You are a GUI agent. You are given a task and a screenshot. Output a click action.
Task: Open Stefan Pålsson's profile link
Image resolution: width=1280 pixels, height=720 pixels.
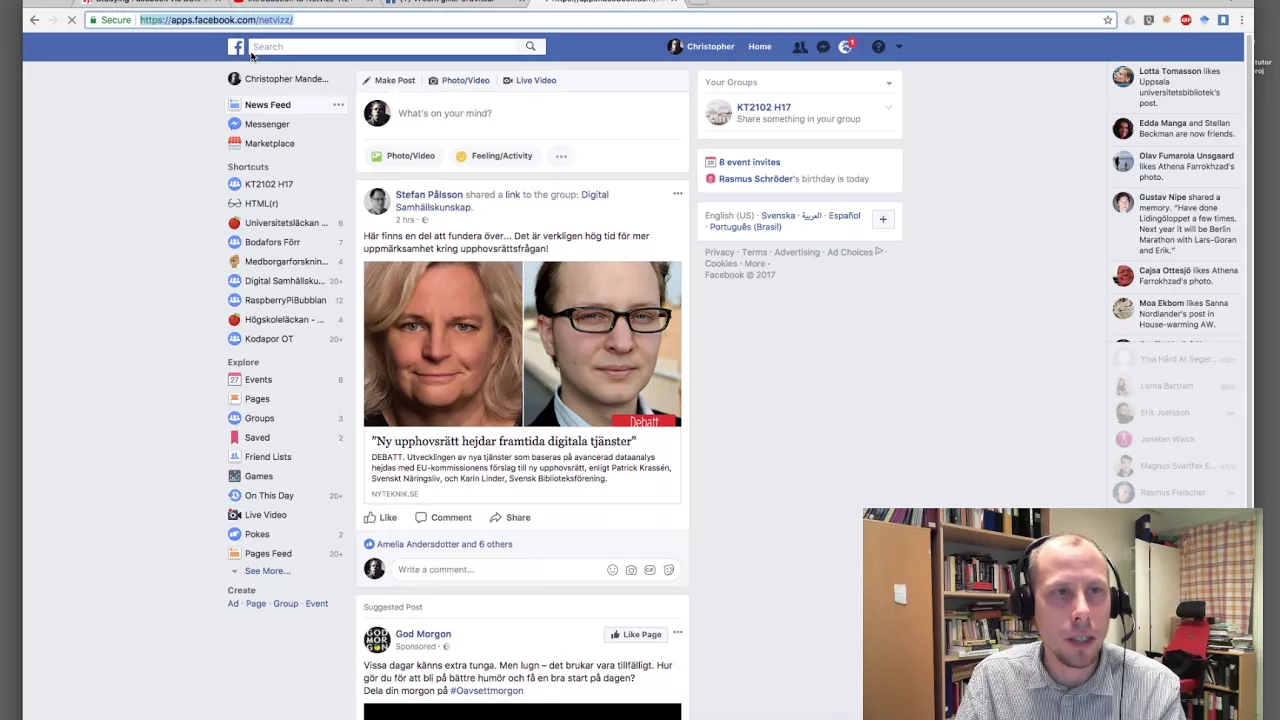tap(429, 195)
